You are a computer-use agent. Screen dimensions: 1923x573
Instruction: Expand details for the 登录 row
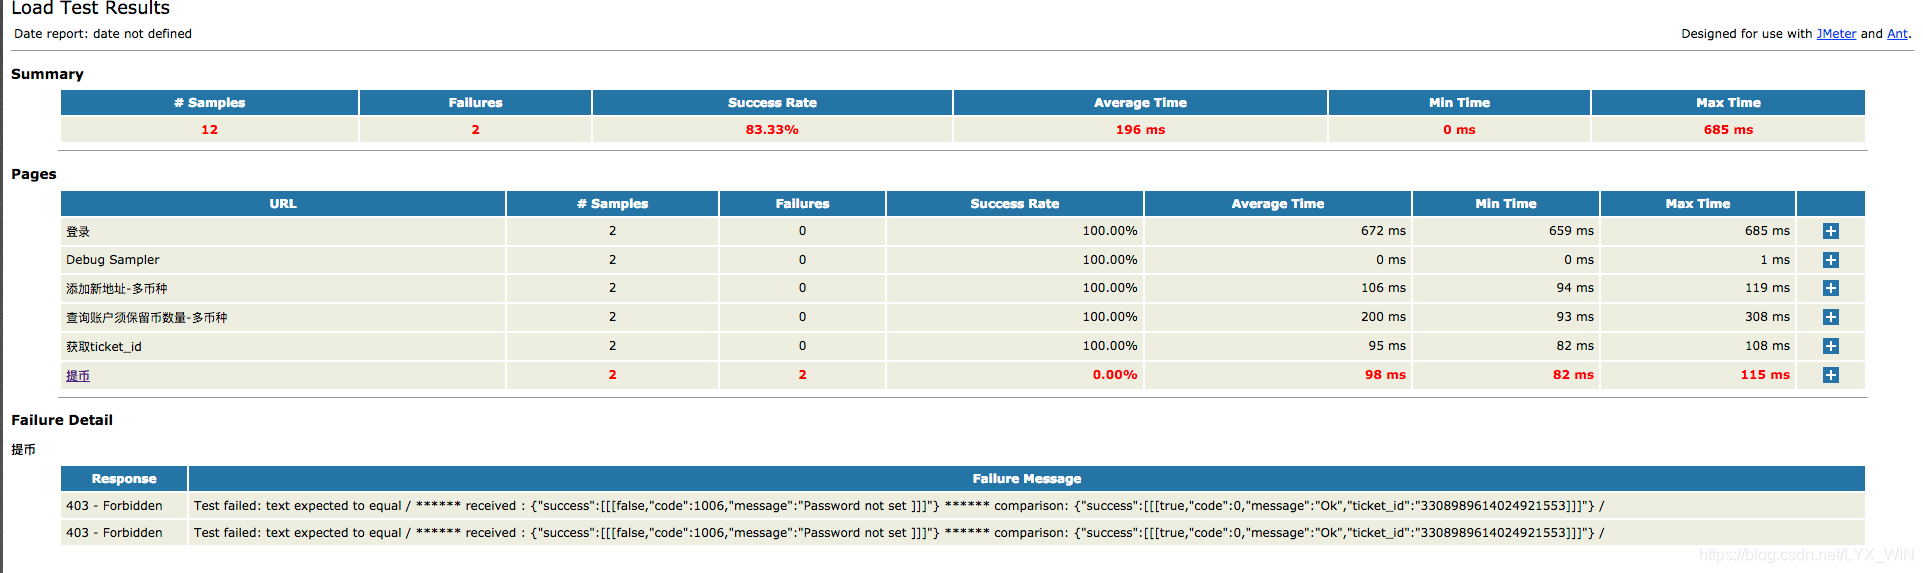click(1830, 231)
